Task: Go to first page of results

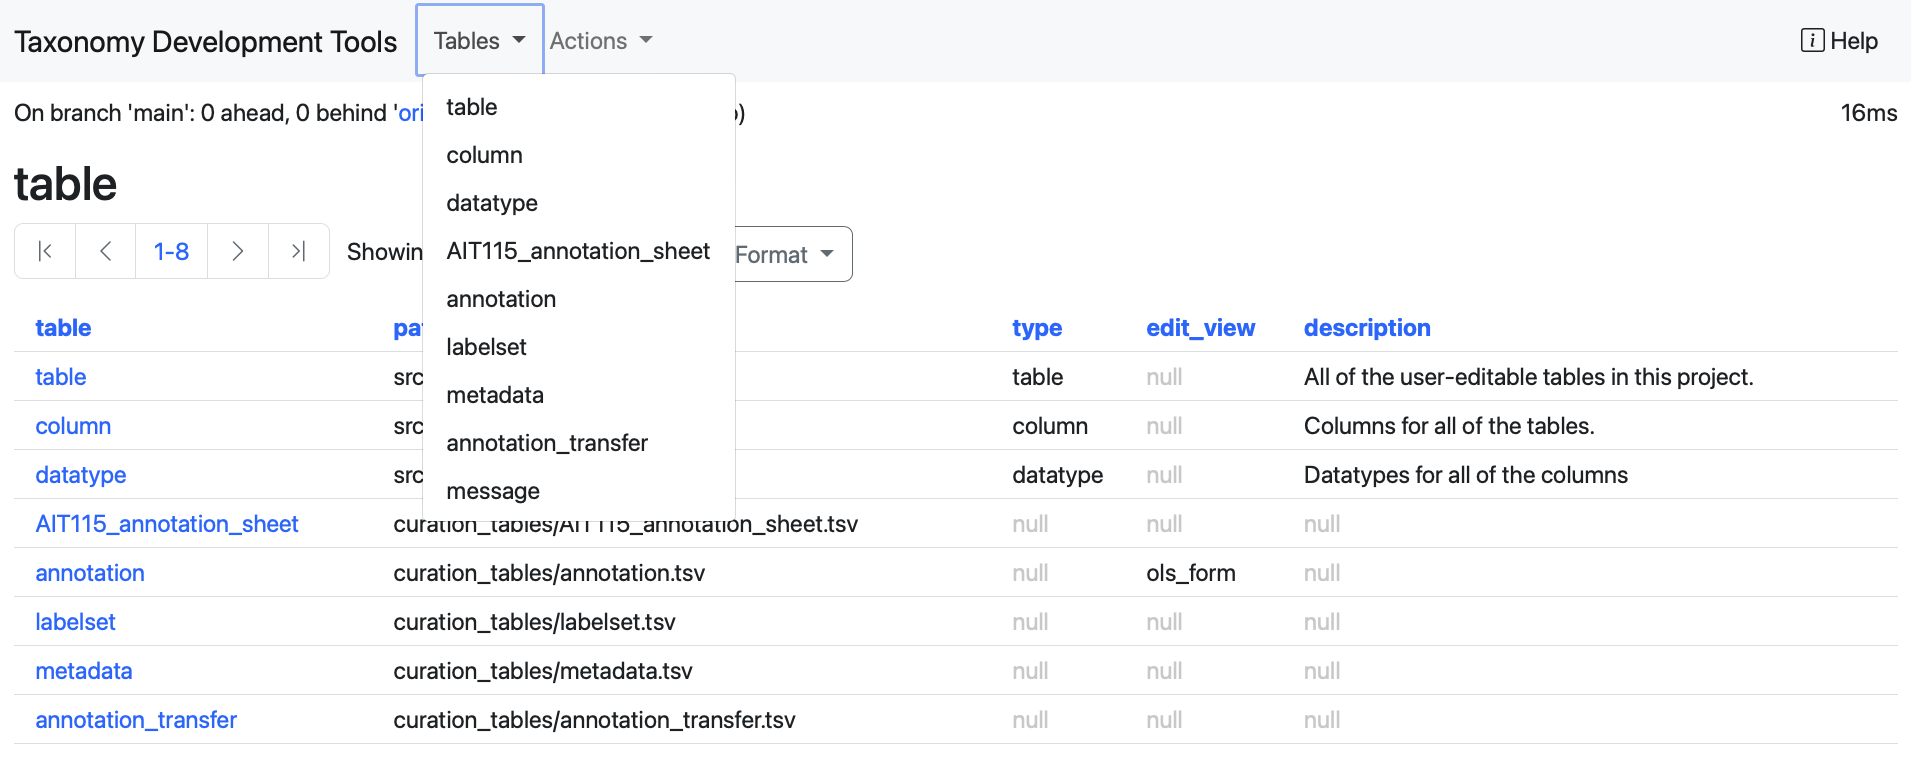Action: point(45,251)
